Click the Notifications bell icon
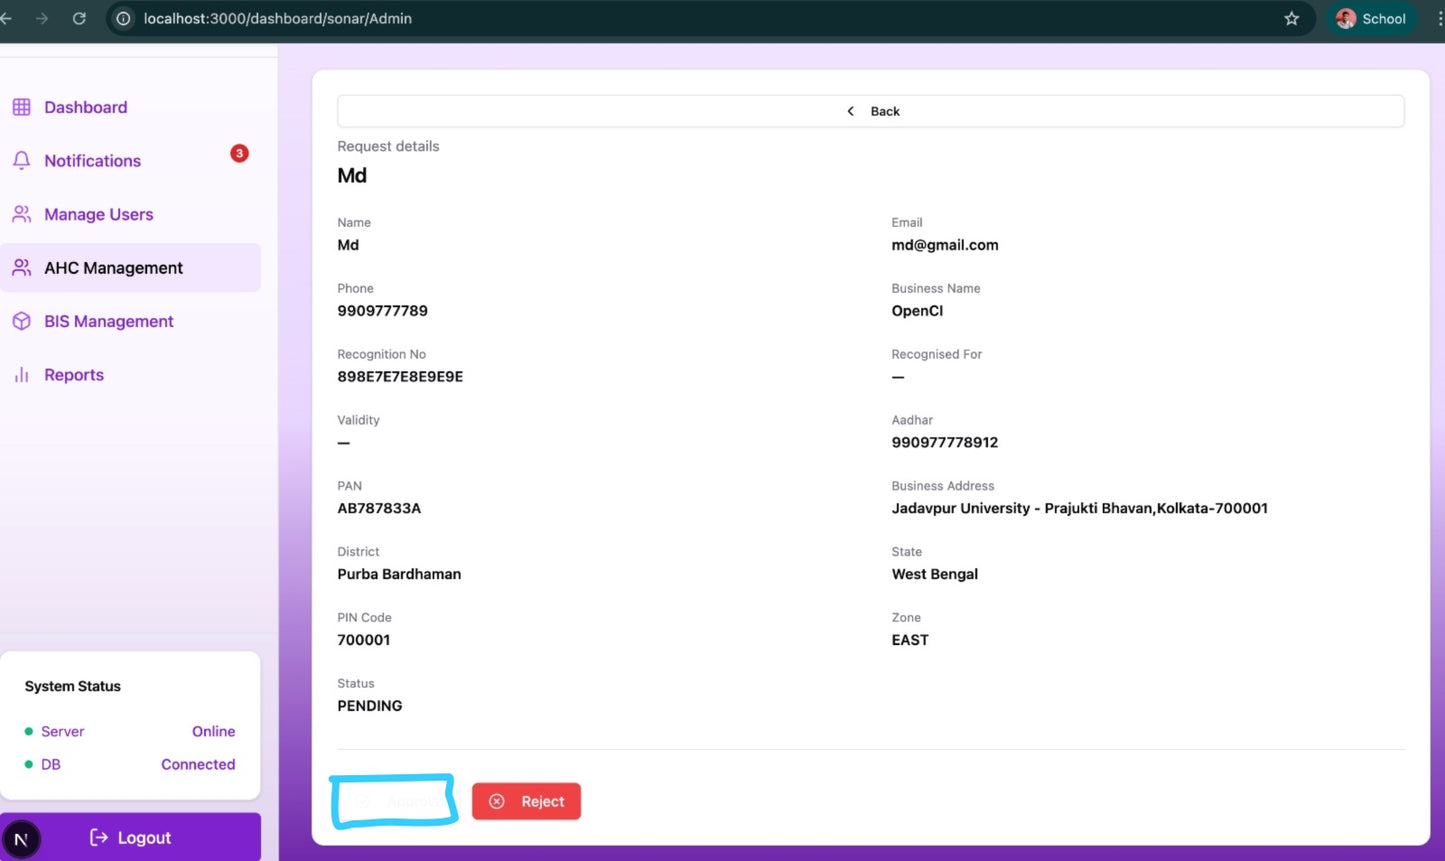The width and height of the screenshot is (1445, 861). coord(21,161)
